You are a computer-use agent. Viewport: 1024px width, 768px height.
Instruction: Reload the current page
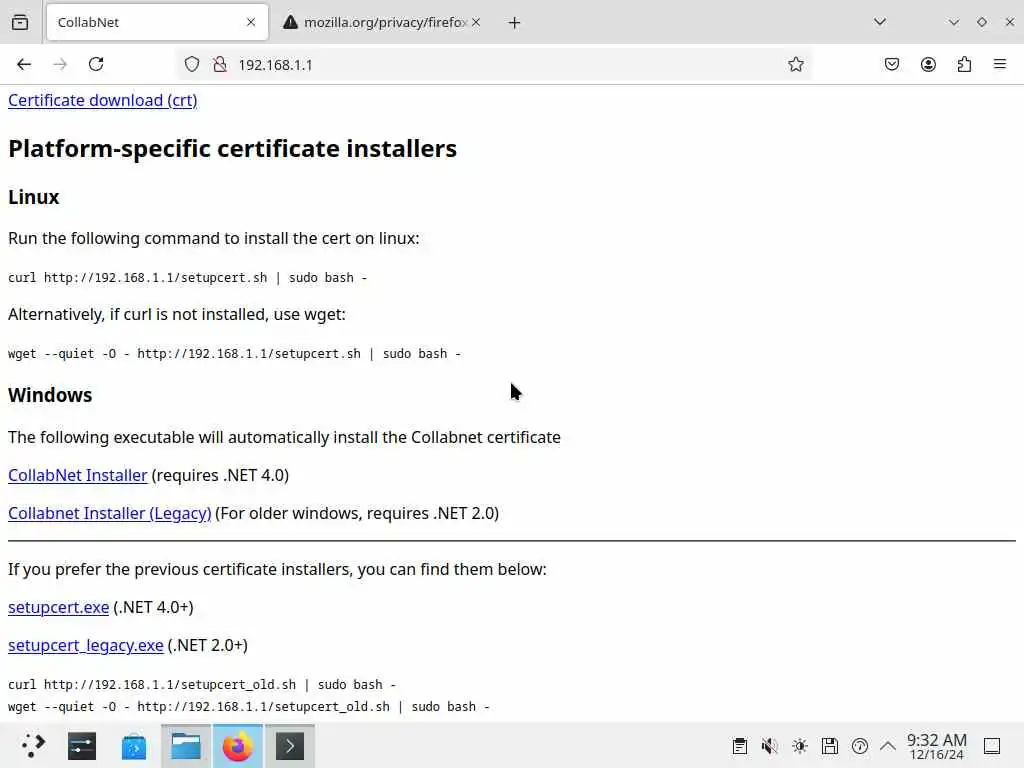pyautogui.click(x=96, y=64)
